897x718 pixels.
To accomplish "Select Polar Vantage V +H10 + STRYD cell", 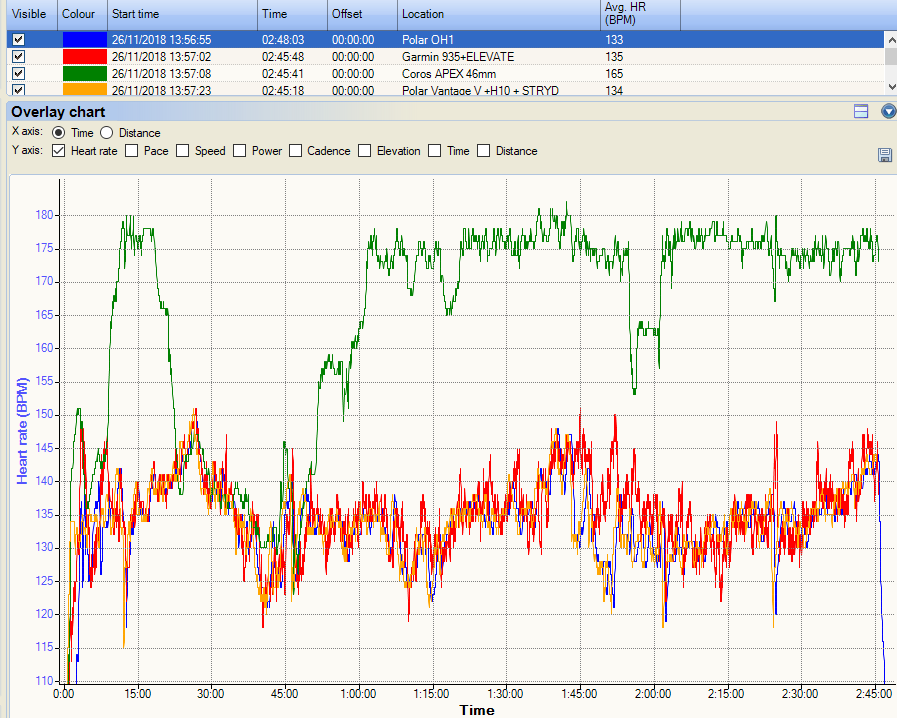I will click(480, 90).
